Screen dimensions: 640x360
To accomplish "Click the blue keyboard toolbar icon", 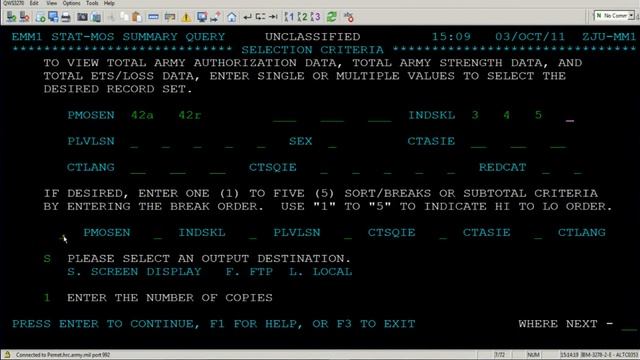I will point(153,17).
